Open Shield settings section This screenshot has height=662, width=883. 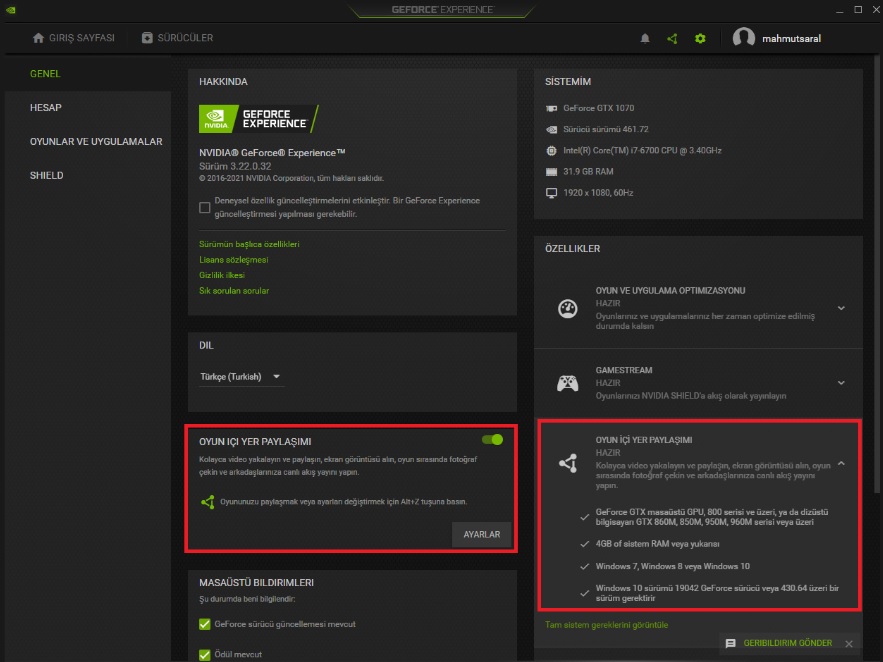[x=46, y=175]
